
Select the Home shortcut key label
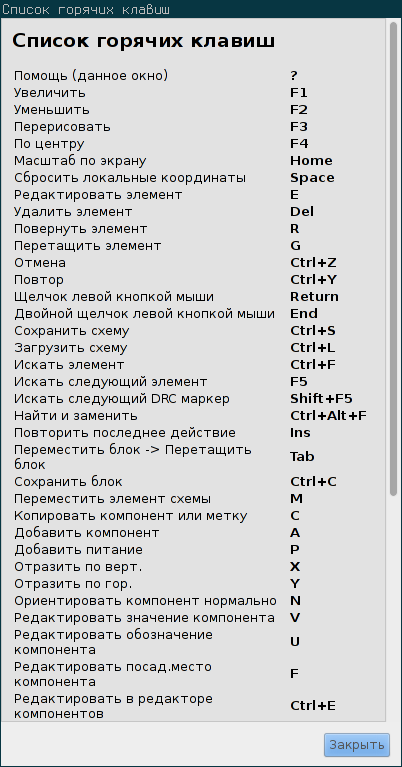click(311, 161)
